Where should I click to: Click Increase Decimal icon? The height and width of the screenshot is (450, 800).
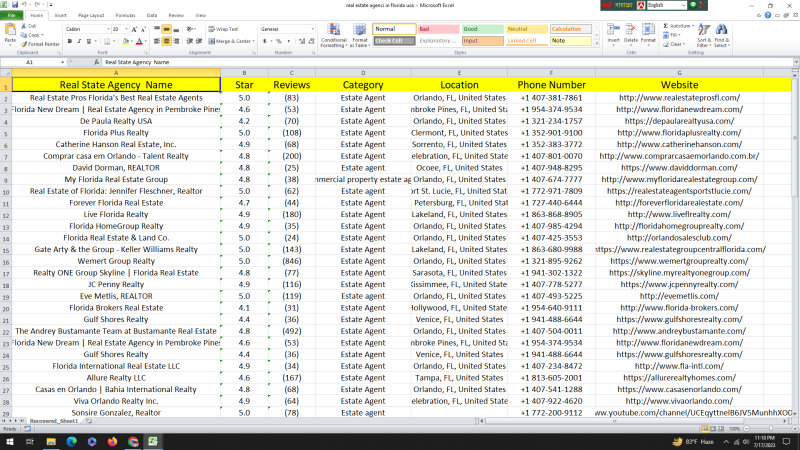click(302, 41)
